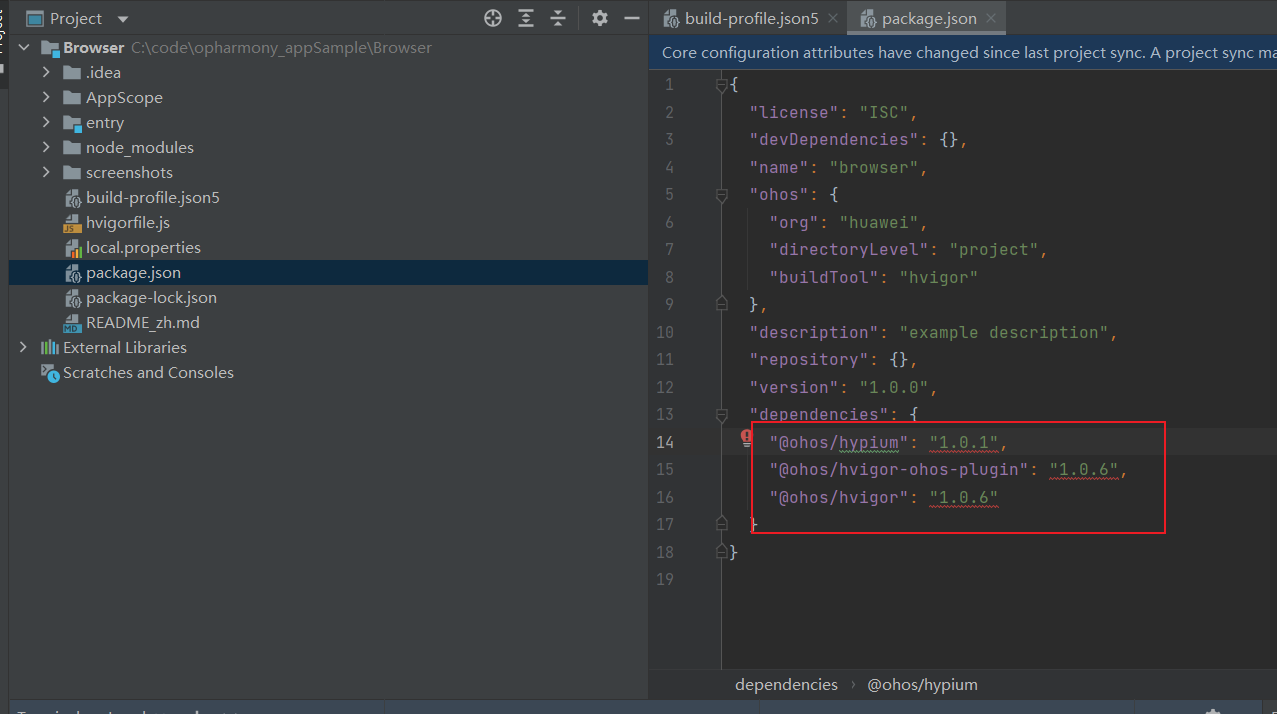Viewport: 1277px width, 714px height.
Task: Click the local.properties file icon
Action: [x=72, y=248]
